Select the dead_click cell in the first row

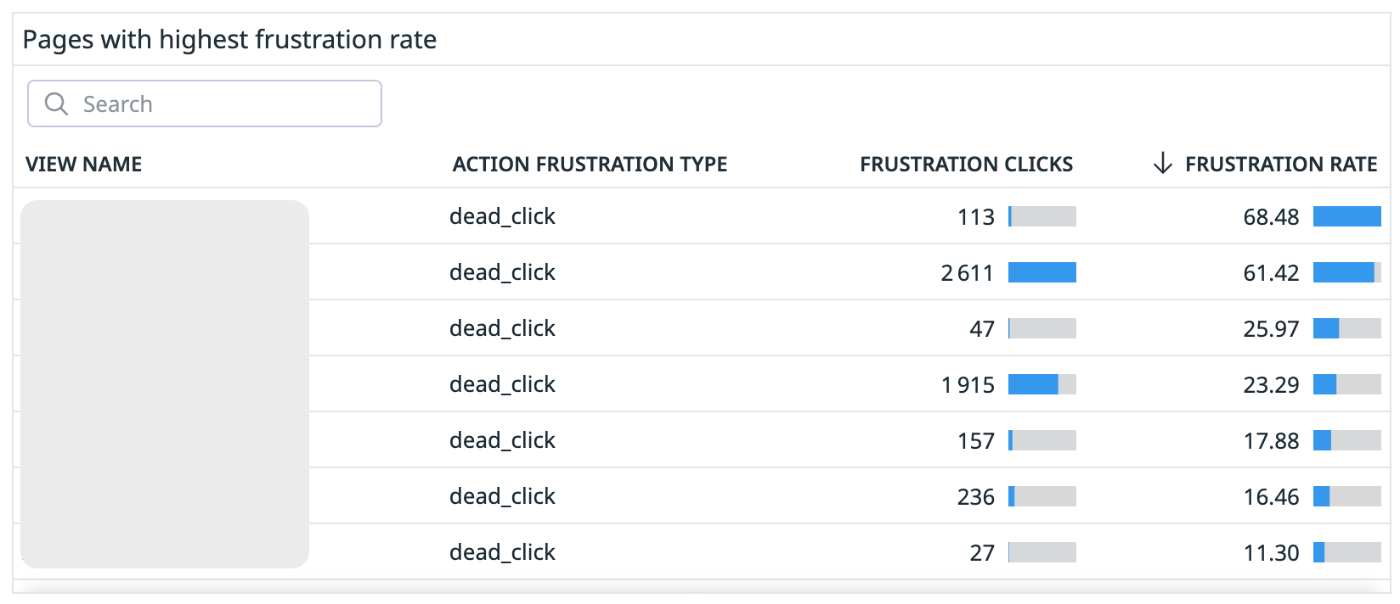(502, 216)
